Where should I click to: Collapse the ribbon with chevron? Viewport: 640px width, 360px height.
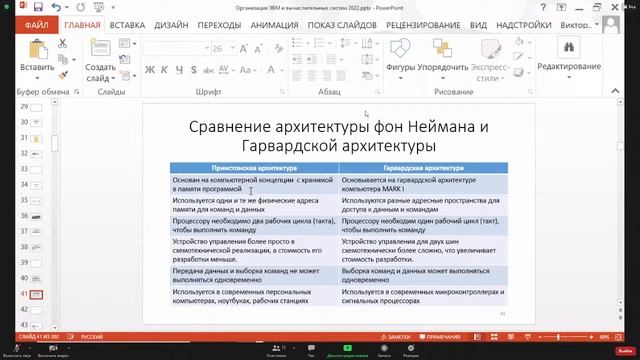point(615,91)
